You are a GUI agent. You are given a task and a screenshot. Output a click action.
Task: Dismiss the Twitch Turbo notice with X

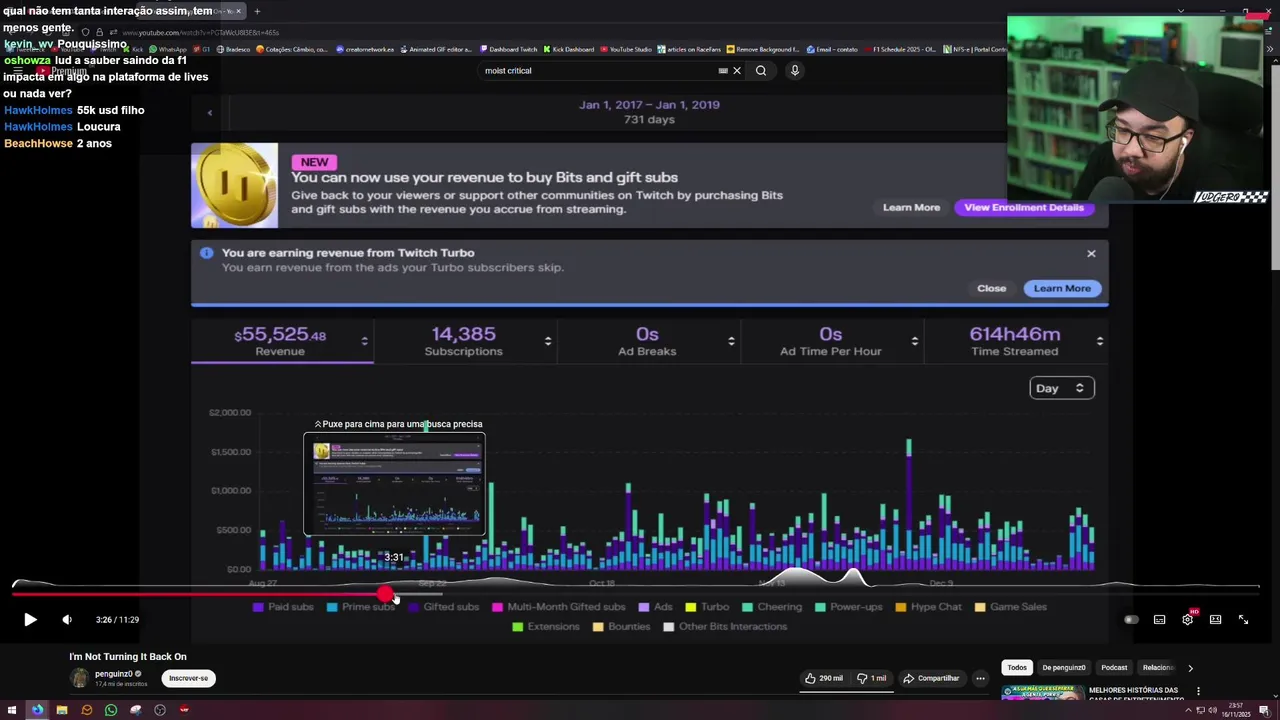(x=1091, y=253)
